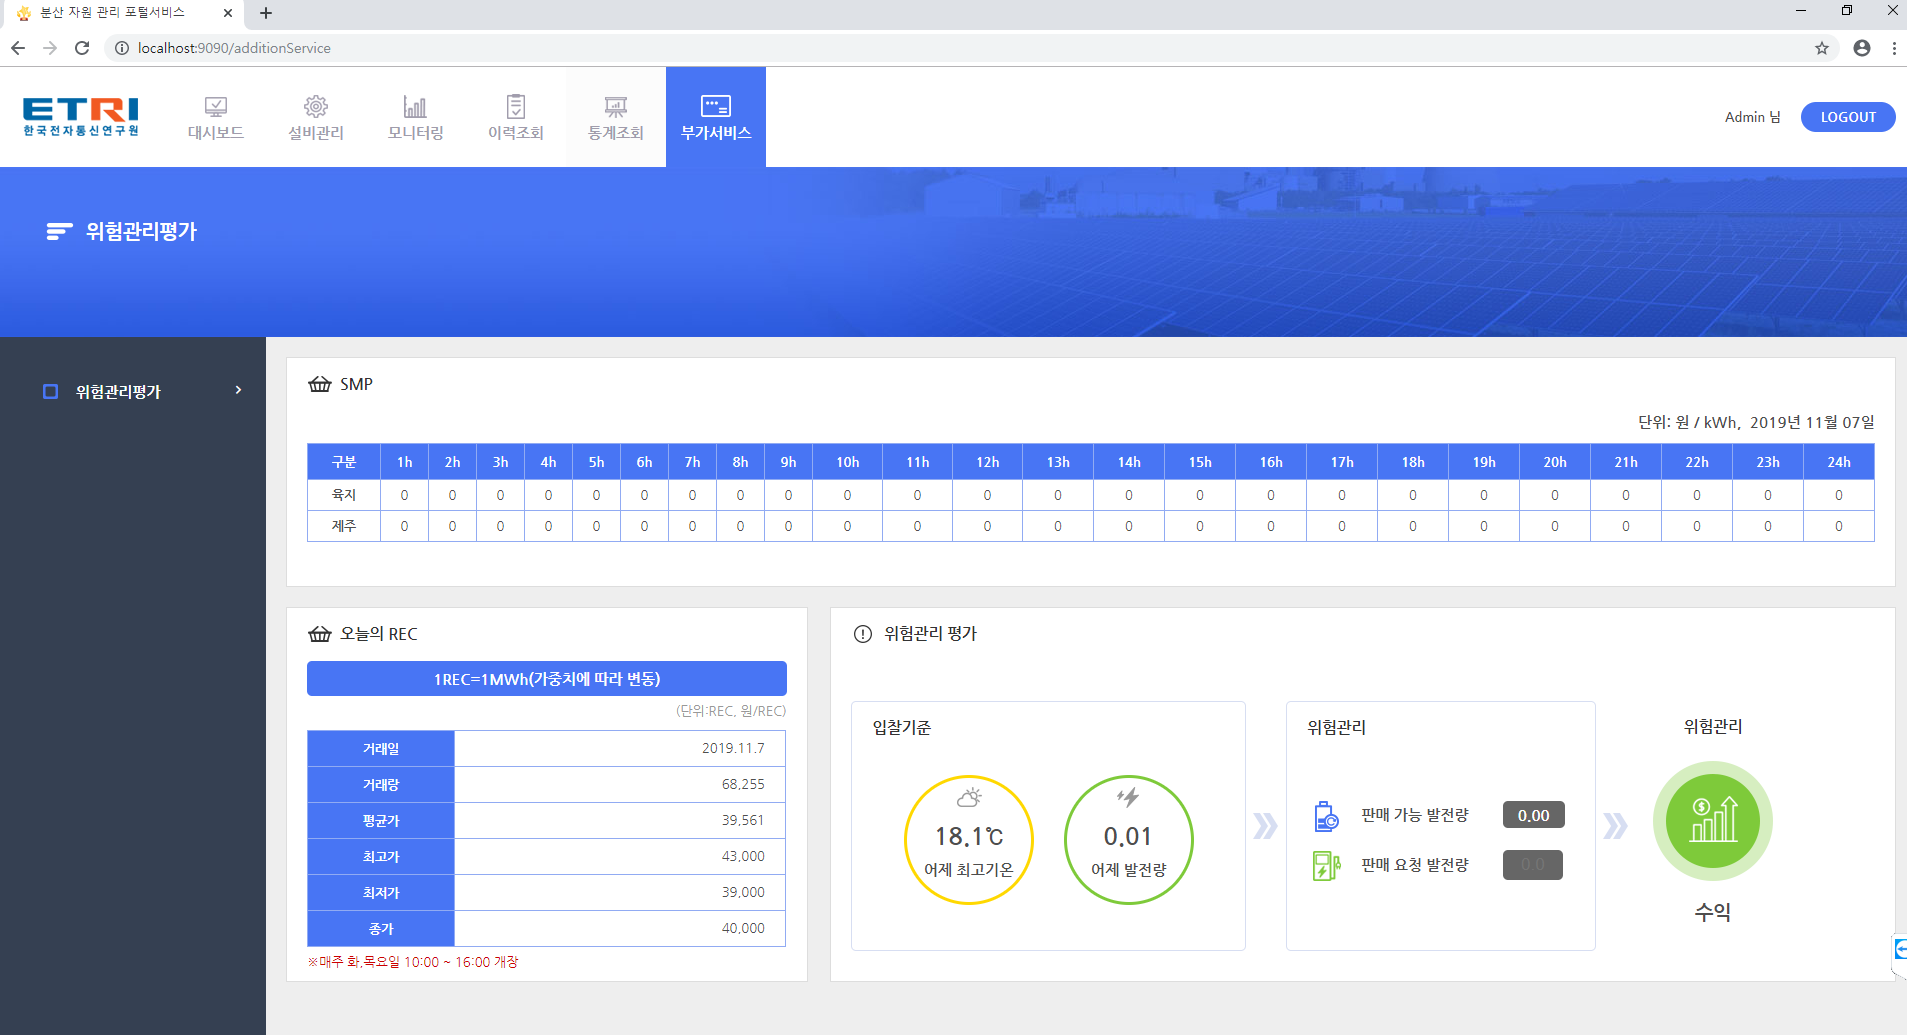The width and height of the screenshot is (1907, 1035).
Task: Open the 대시보드 dashboard menu
Action: coord(216,117)
